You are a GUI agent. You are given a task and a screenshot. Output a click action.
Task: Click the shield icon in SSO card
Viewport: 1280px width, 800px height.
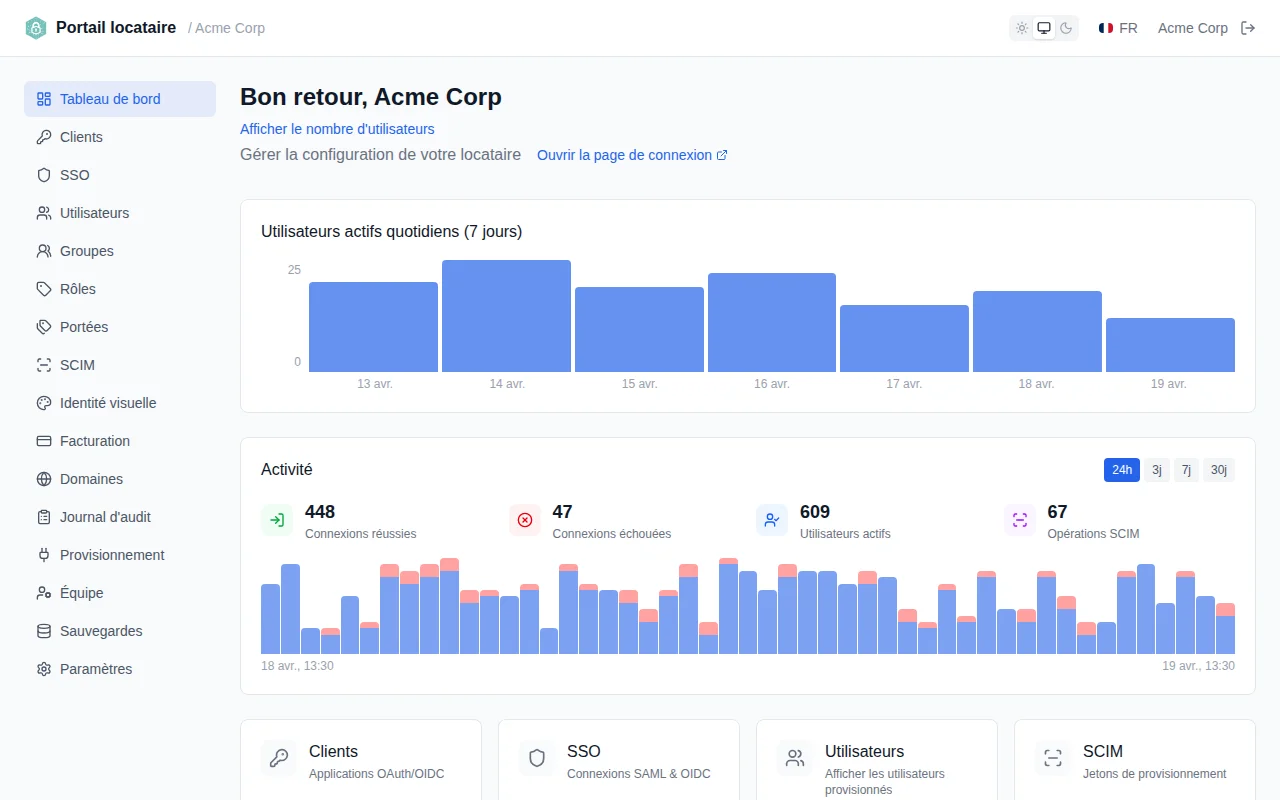(537, 758)
